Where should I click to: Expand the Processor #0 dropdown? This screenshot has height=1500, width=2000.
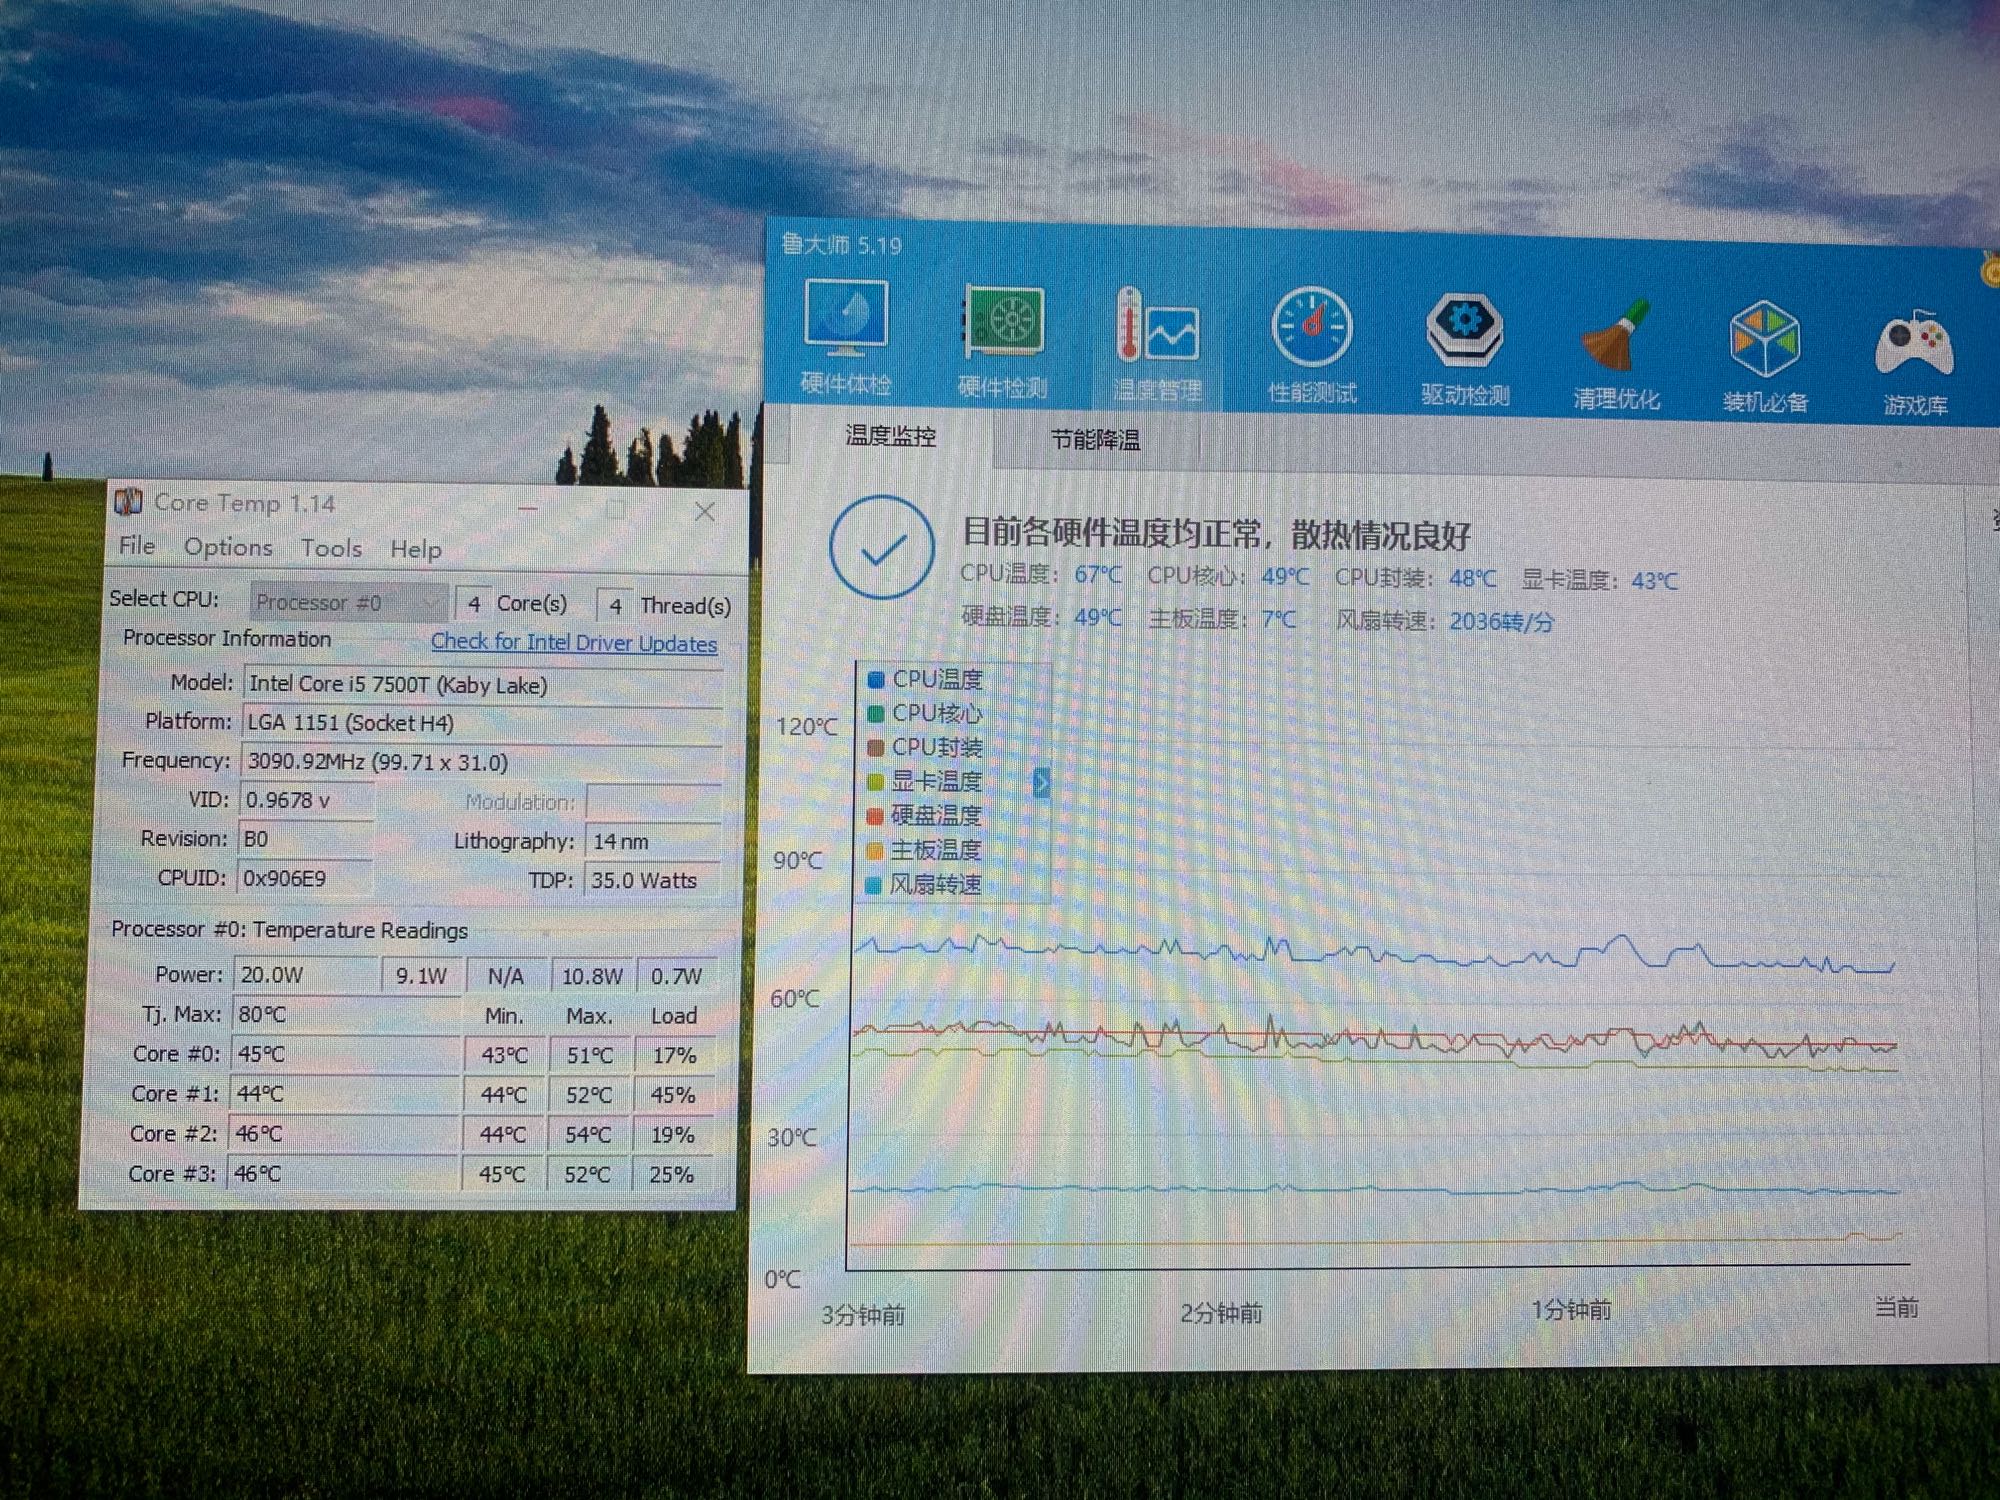click(x=347, y=602)
